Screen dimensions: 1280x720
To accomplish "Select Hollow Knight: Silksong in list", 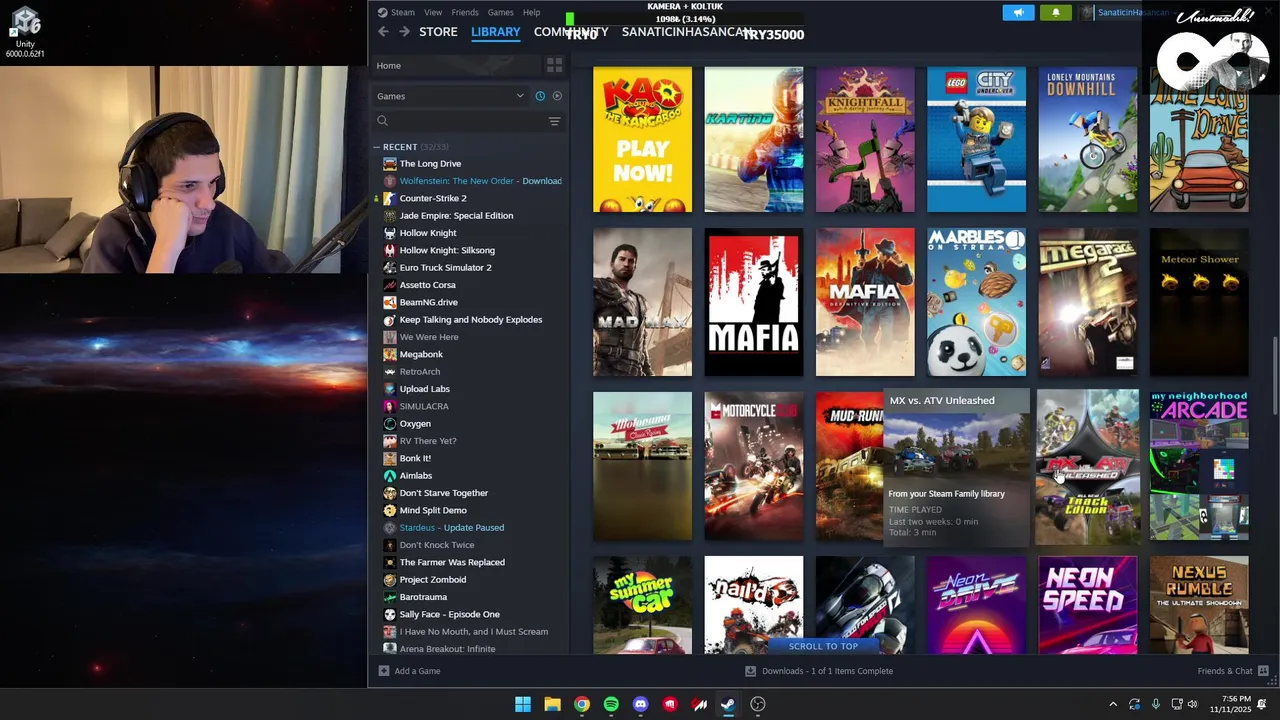I will click(447, 250).
